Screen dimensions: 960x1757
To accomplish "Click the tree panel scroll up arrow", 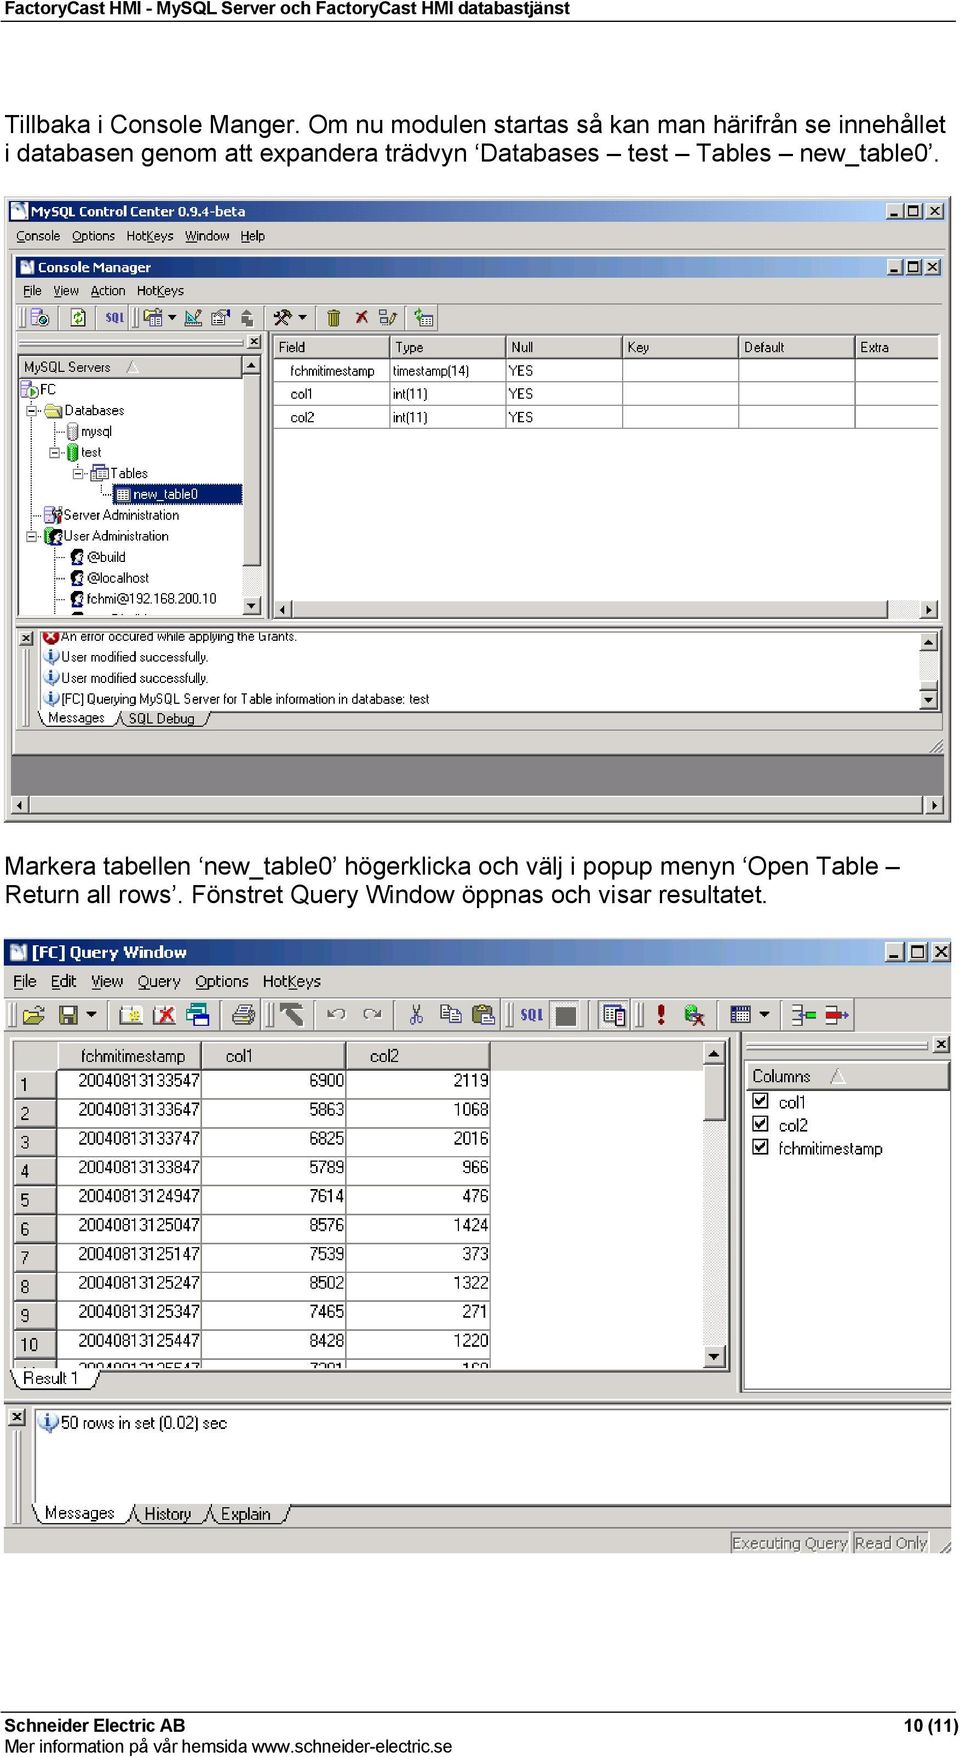I will point(252,366).
